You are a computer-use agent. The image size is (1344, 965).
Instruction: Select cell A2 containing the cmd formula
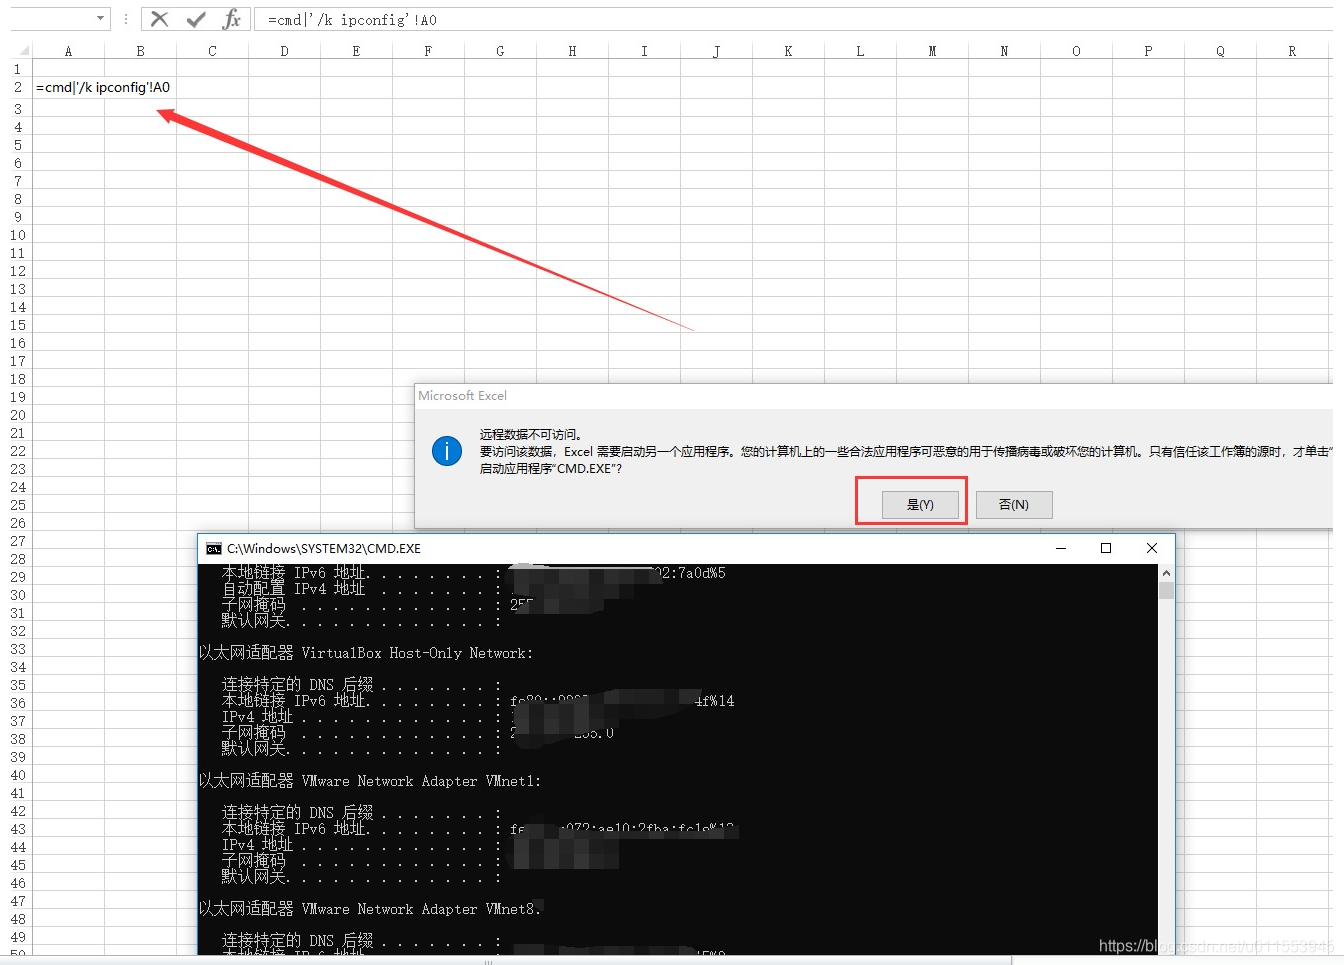click(x=68, y=87)
